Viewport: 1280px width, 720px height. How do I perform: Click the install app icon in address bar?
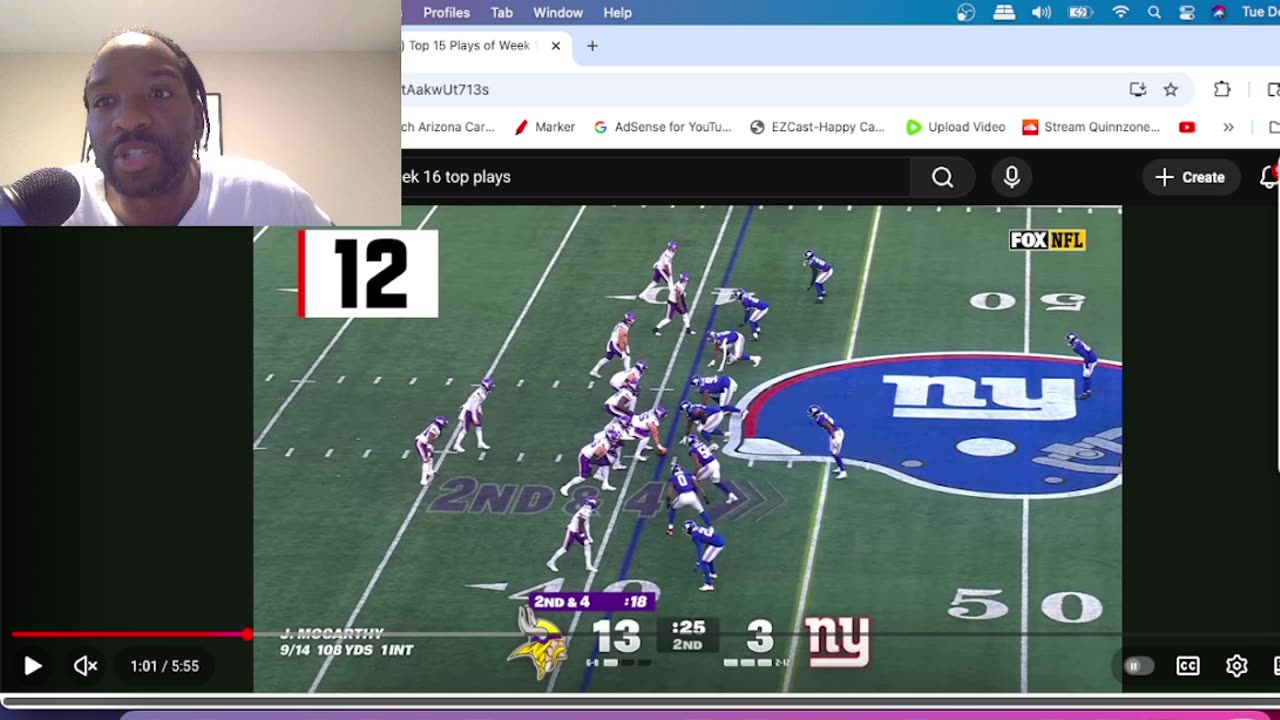click(x=1138, y=89)
